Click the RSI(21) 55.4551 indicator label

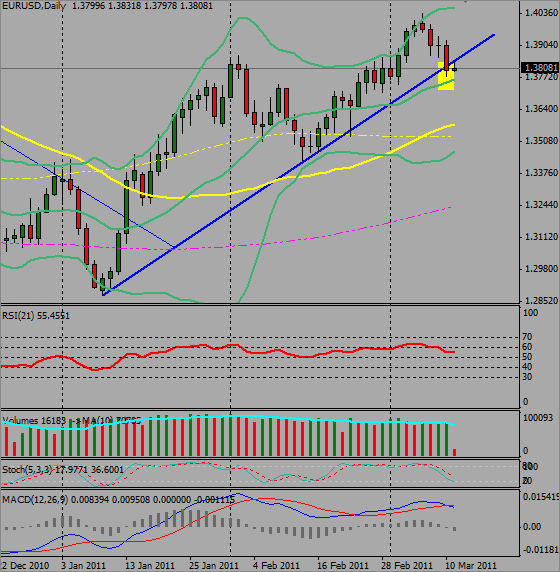[36, 316]
